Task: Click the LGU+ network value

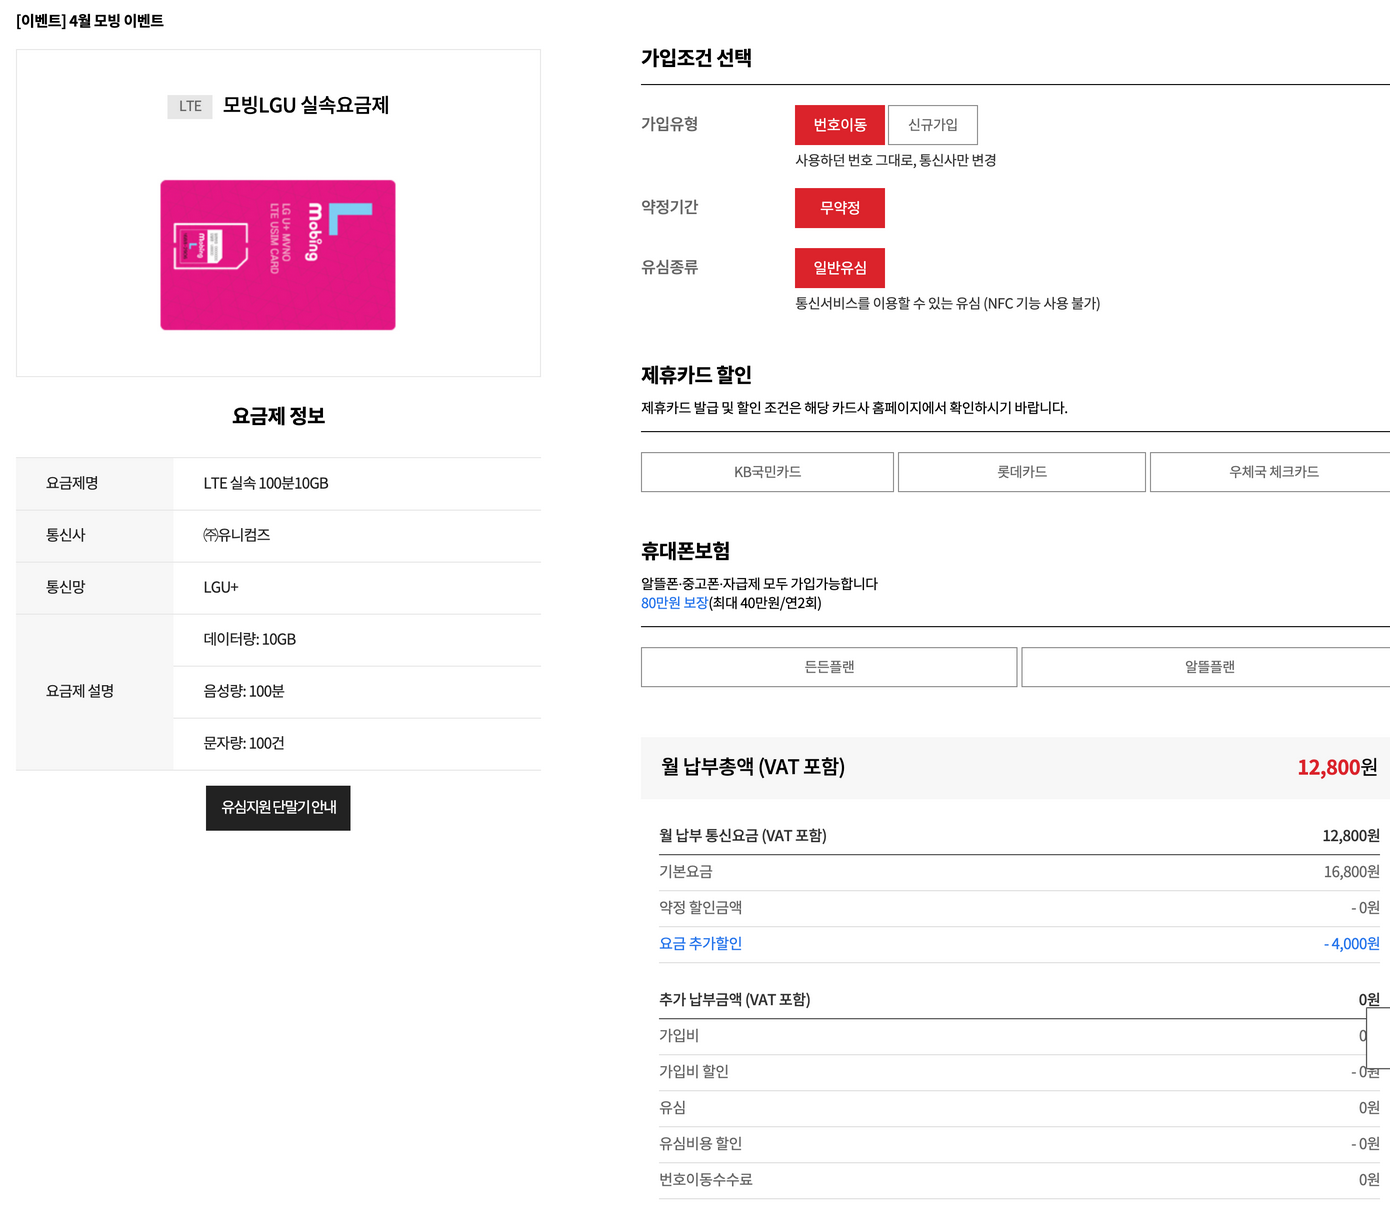Action: coord(221,587)
